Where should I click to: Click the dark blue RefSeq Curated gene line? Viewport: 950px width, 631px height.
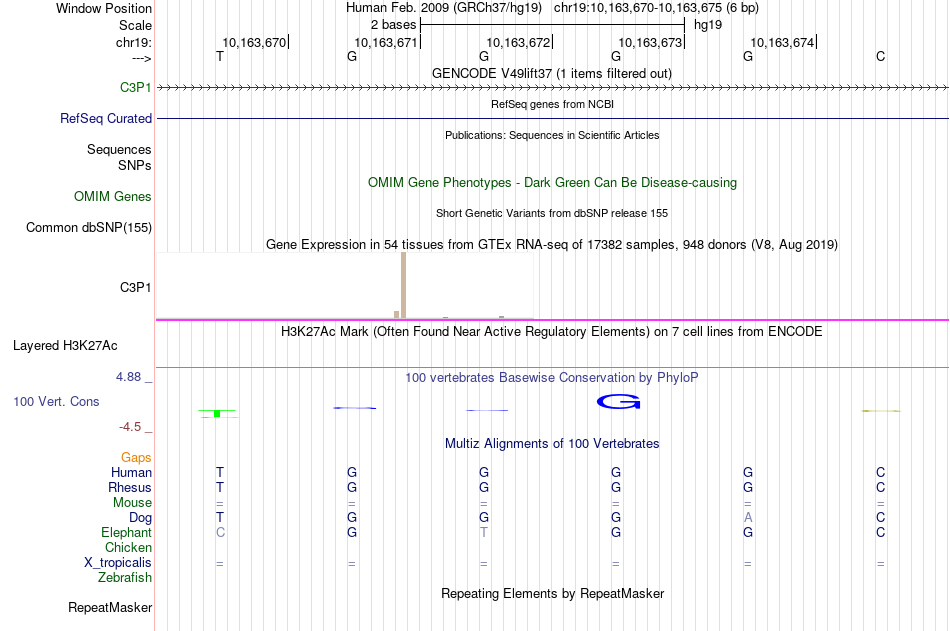click(553, 118)
